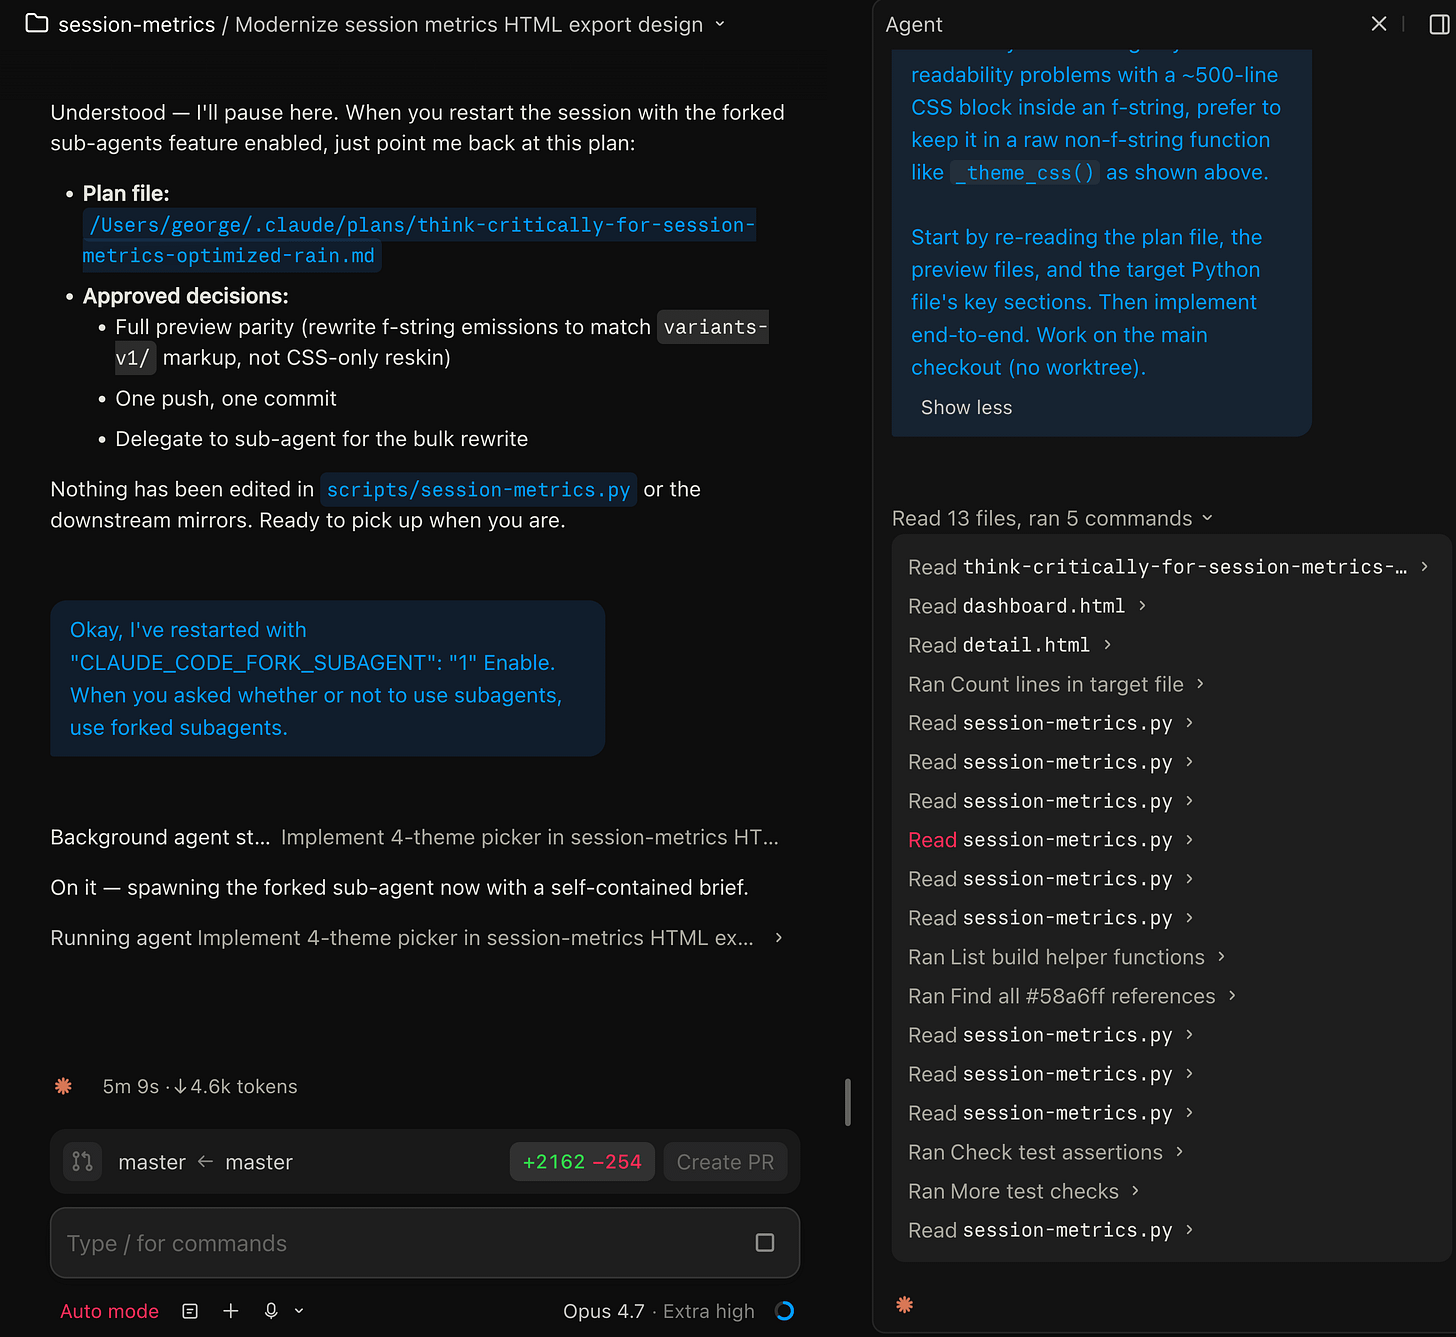
Task: Toggle the side panel layout icon
Action: coord(1439,24)
